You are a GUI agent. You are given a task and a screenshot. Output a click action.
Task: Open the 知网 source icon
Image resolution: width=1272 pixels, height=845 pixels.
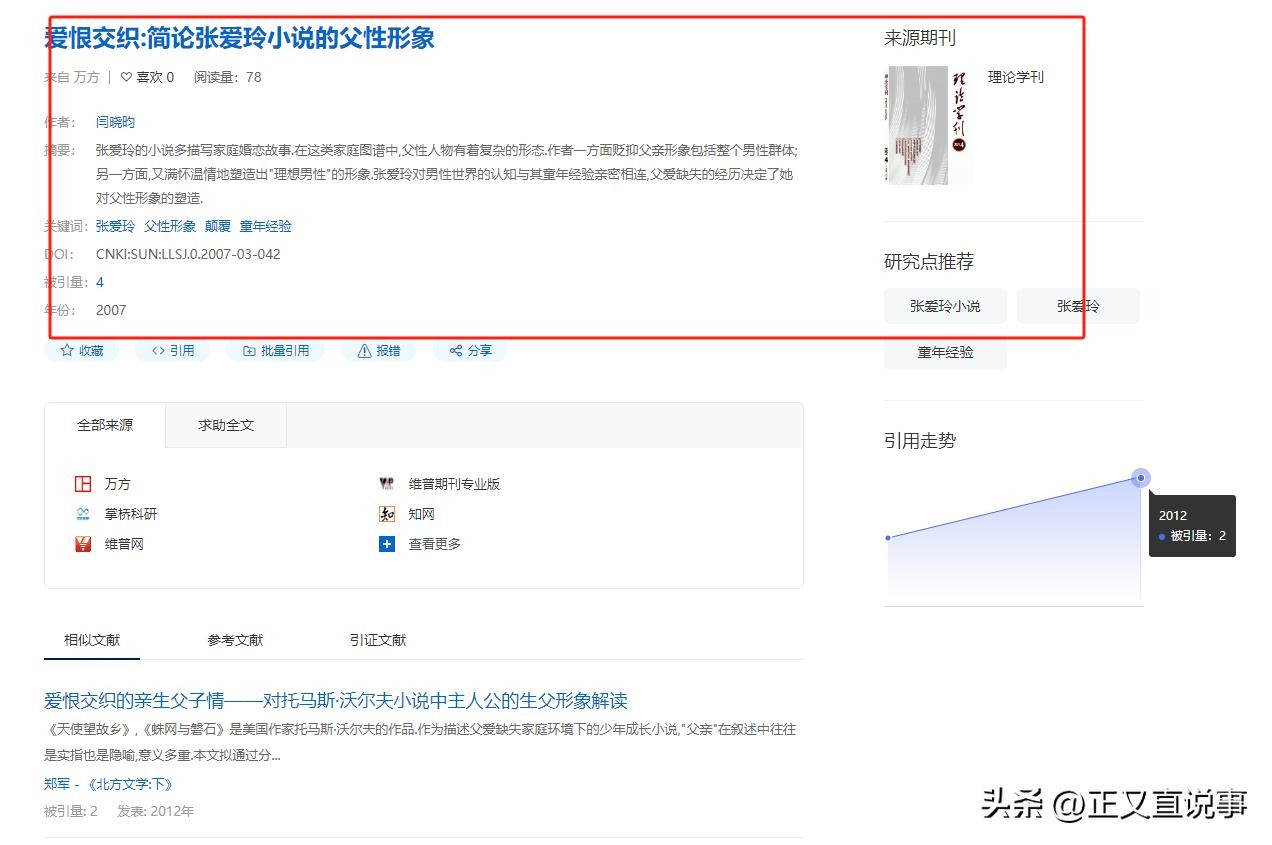click(387, 514)
